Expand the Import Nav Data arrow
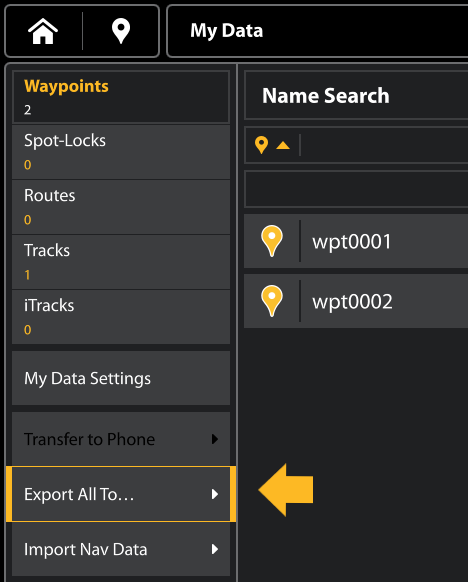 pyautogui.click(x=215, y=549)
